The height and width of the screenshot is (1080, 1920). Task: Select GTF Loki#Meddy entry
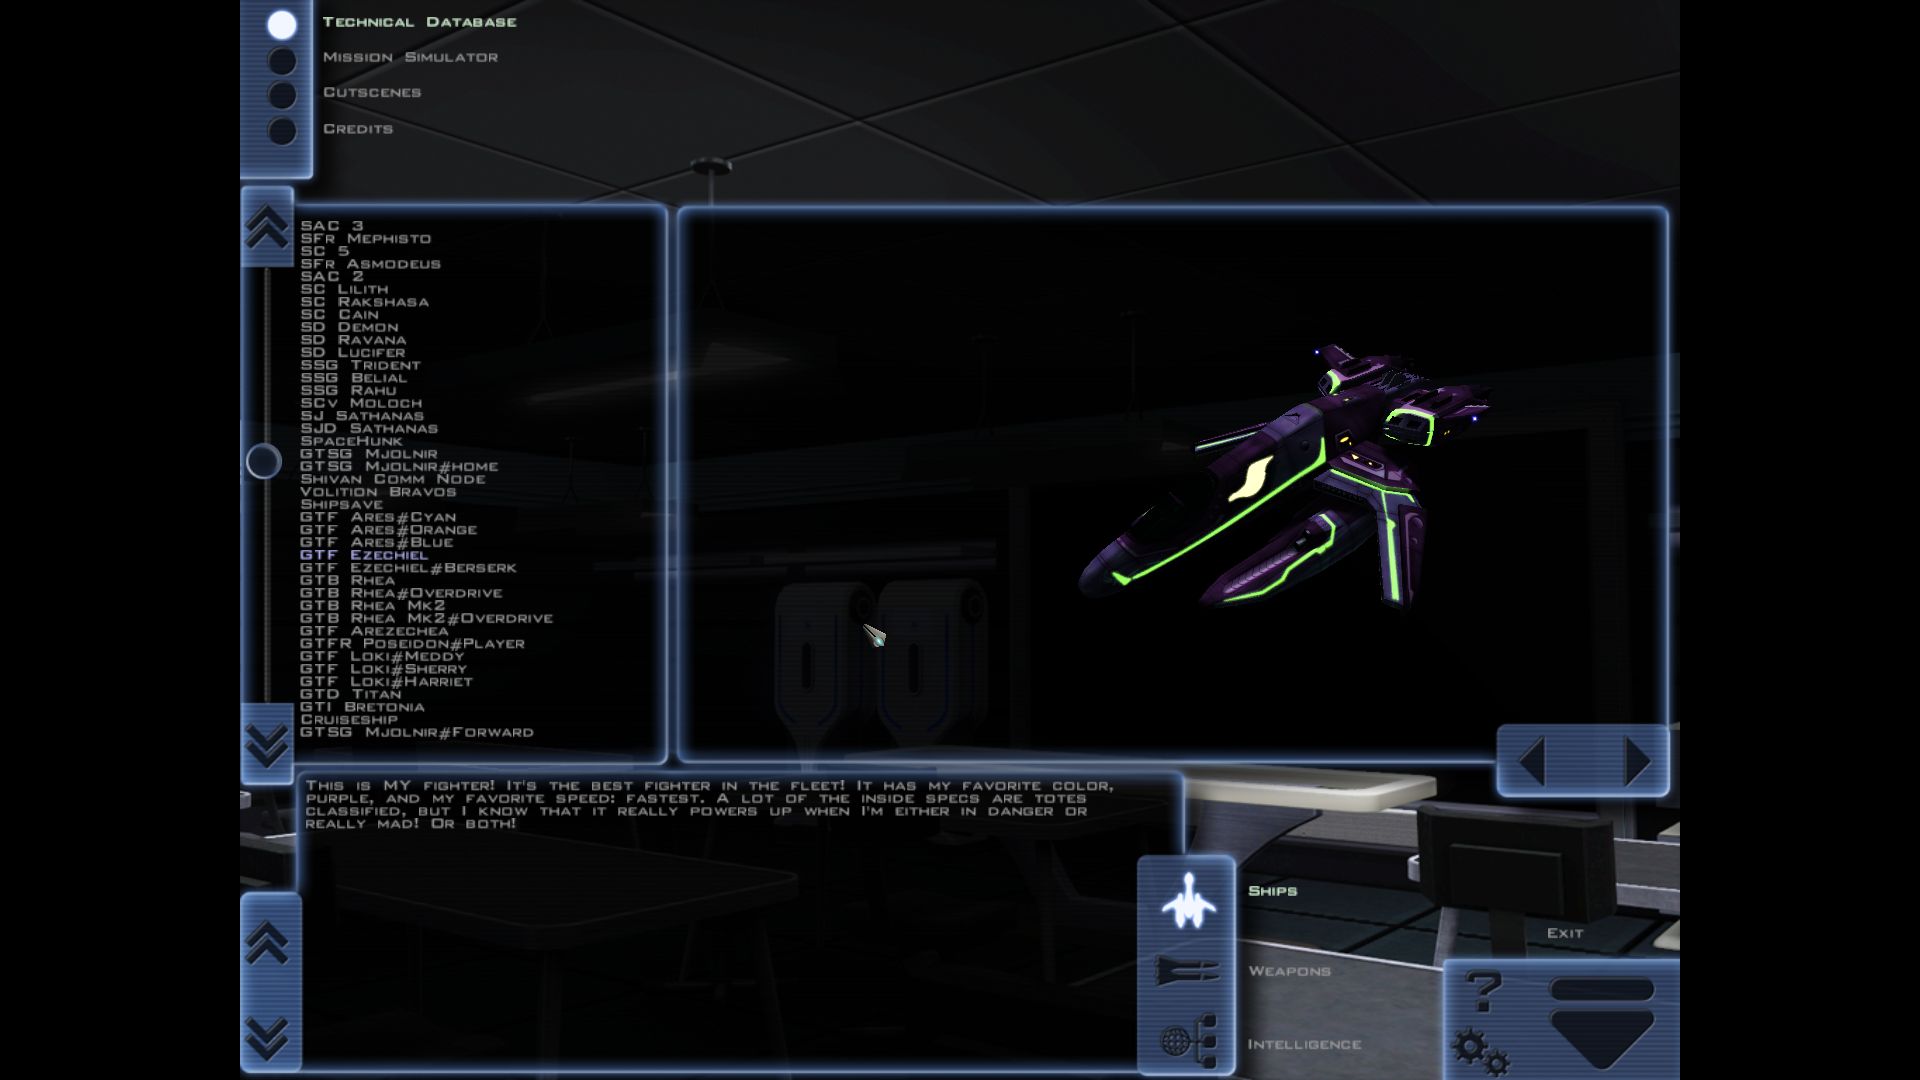382,656
